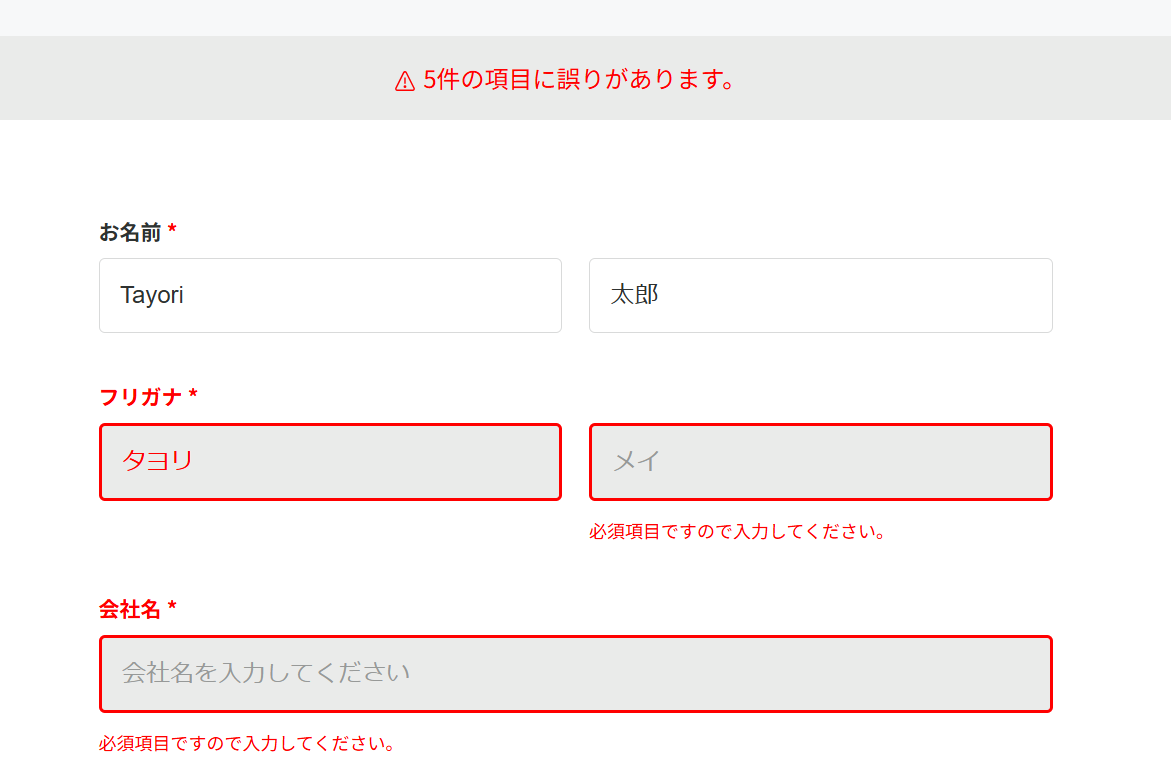Click the empty space below the タヨリ field

pos(330,532)
